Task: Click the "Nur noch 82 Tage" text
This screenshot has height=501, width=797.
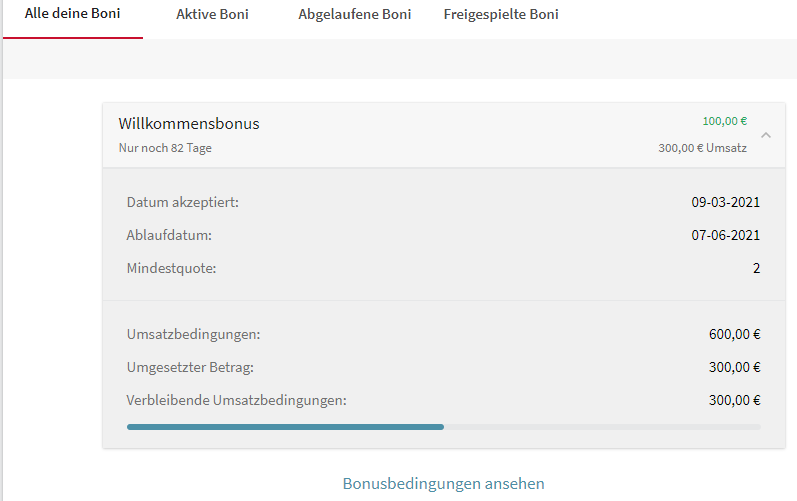Action: tap(165, 148)
